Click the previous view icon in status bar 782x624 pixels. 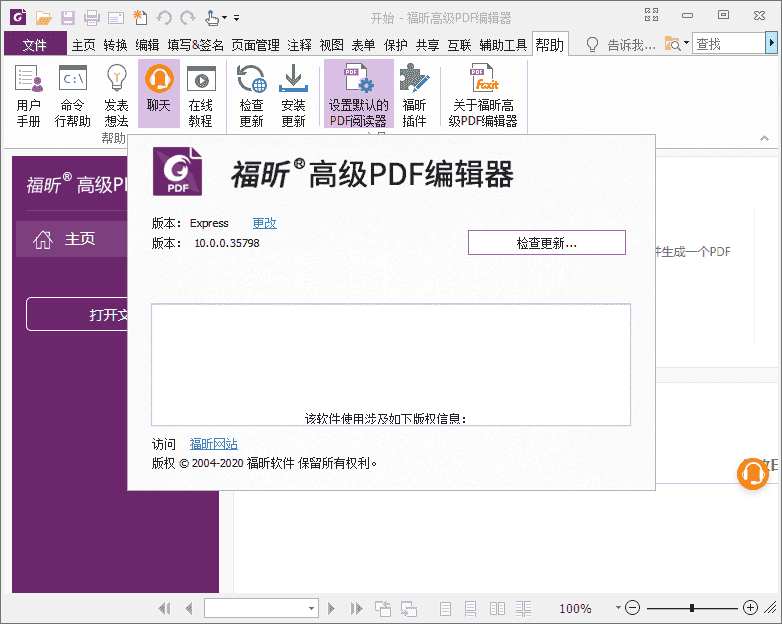(383, 608)
